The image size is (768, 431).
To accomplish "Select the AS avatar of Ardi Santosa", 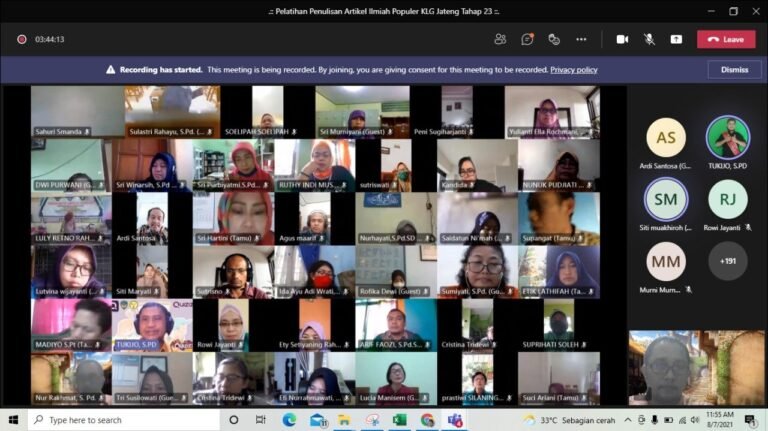I will [x=666, y=138].
